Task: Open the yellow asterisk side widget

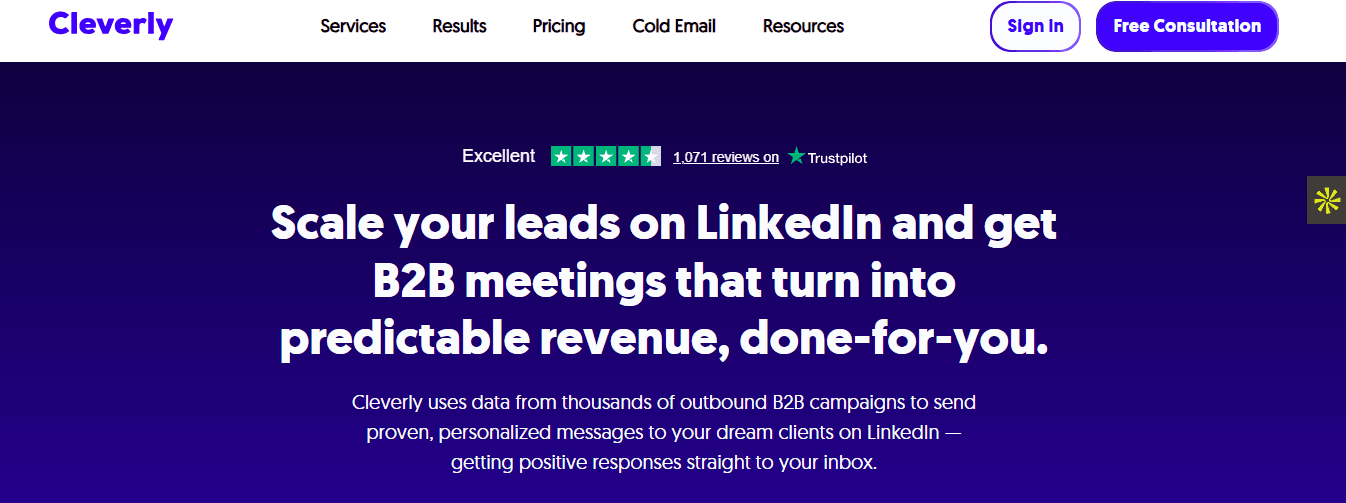Action: [x=1326, y=200]
